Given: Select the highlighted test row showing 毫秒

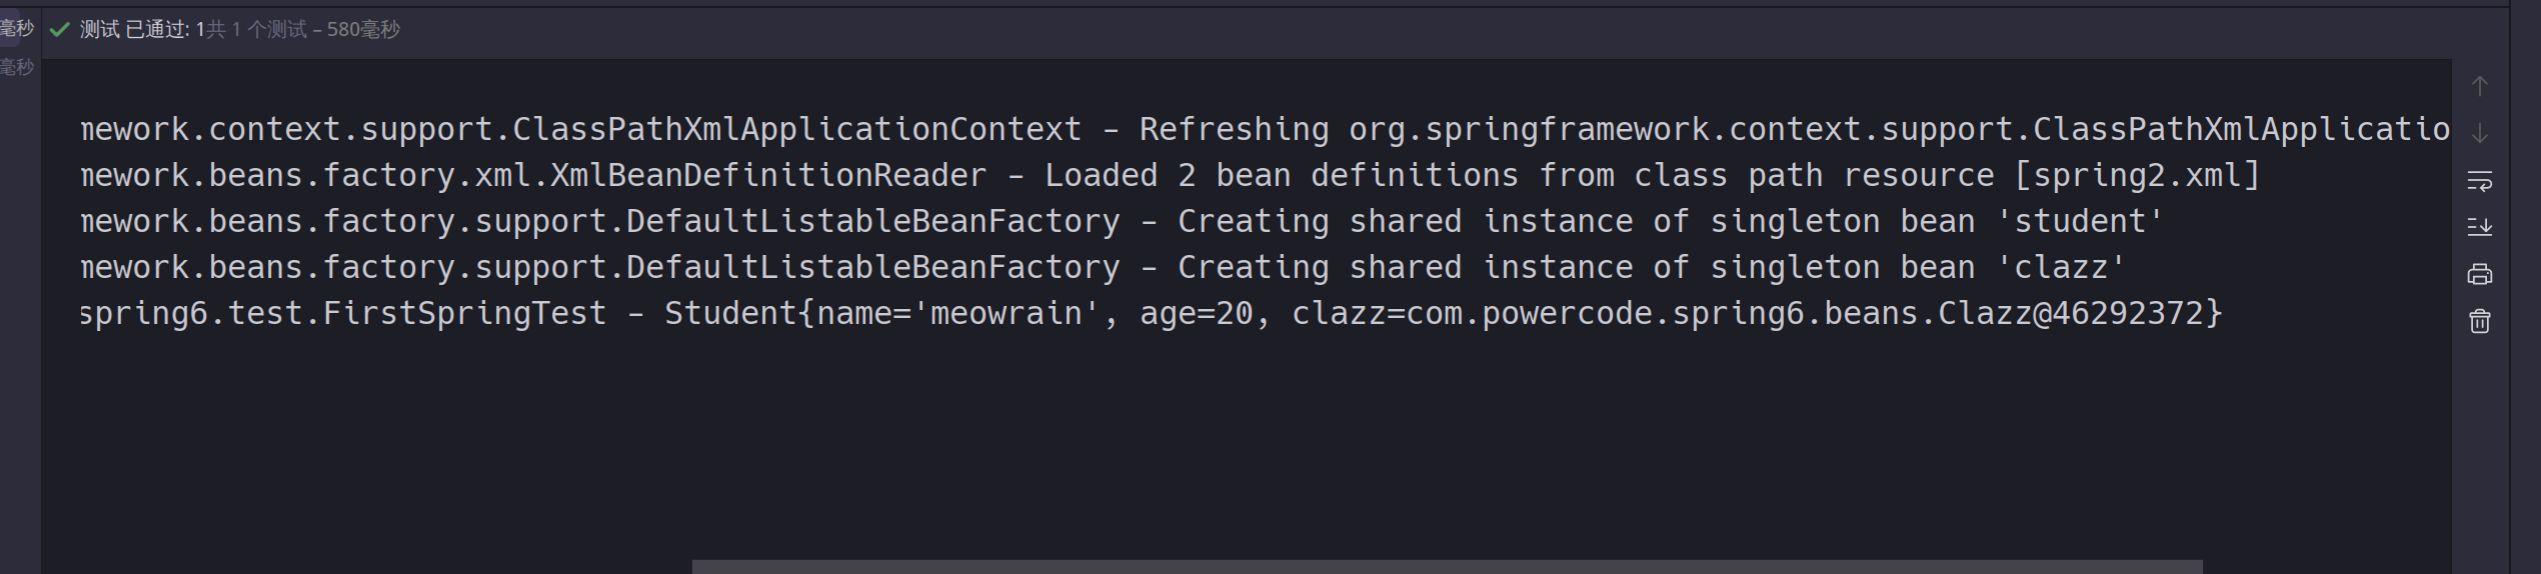Looking at the screenshot, I should 16,28.
